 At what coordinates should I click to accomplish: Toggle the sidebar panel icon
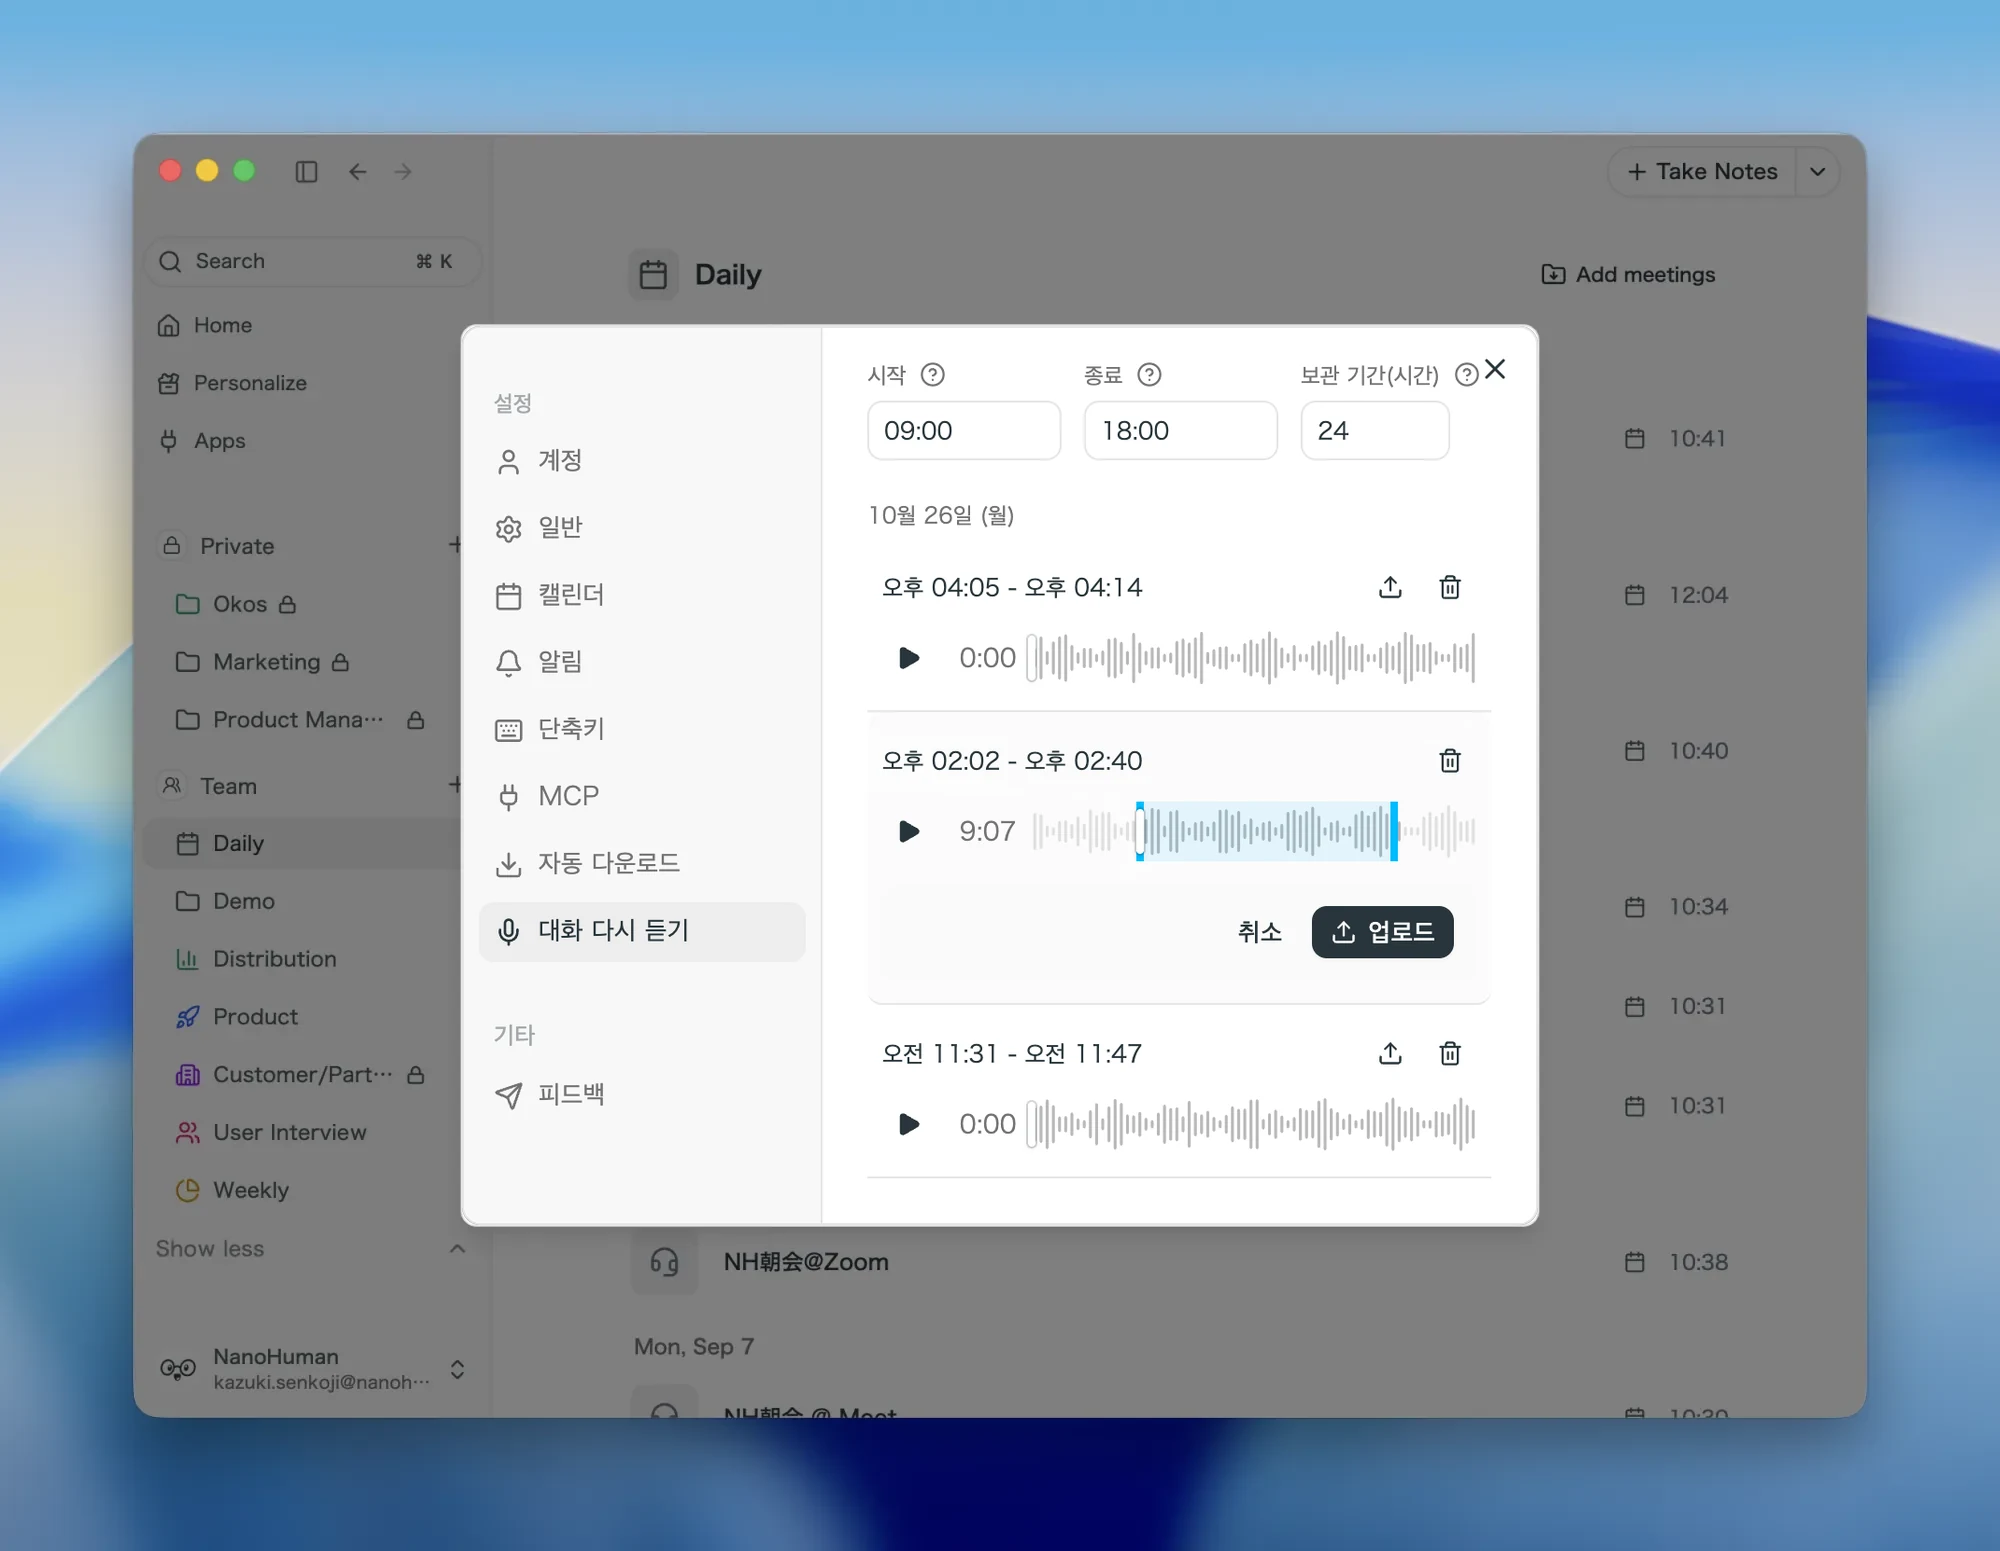306,172
